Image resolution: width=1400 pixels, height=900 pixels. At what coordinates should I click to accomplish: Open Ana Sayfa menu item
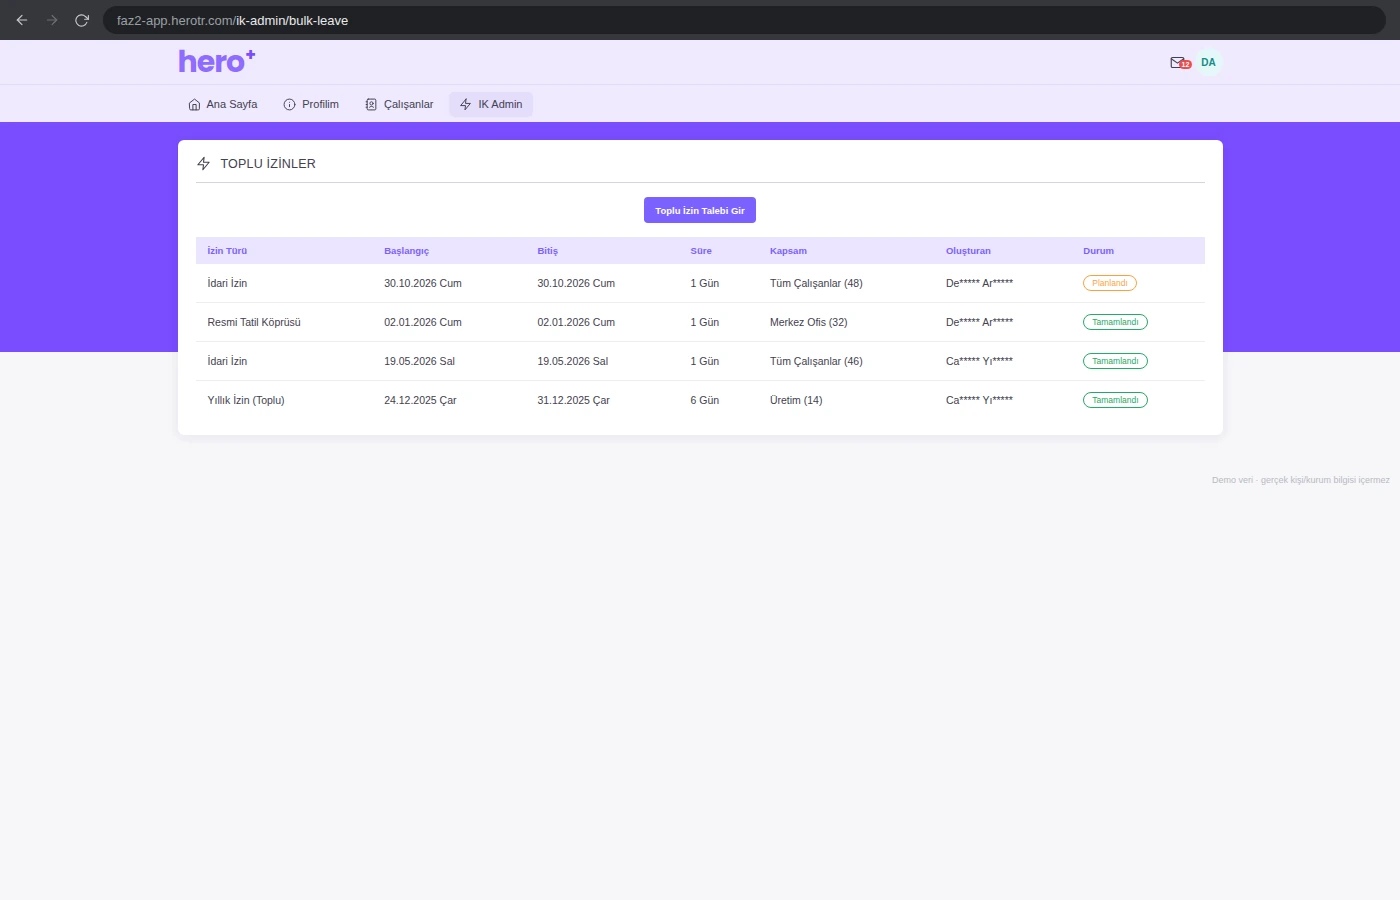point(223,104)
